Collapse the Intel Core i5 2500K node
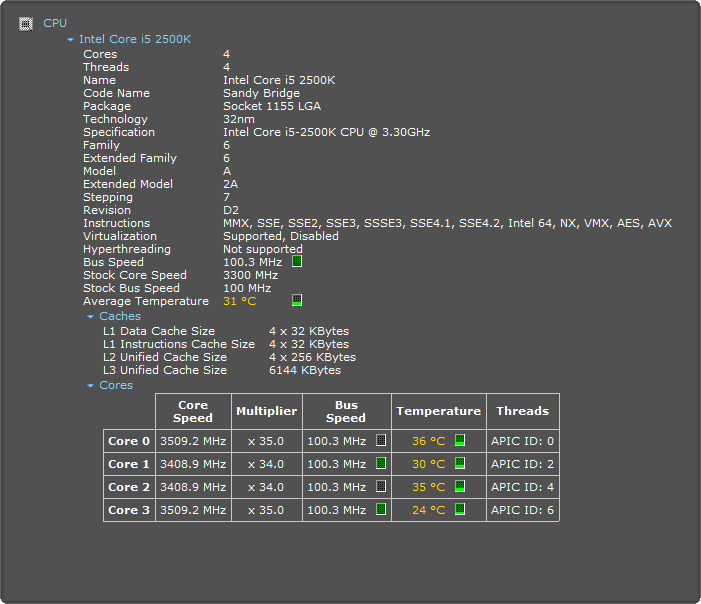The height and width of the screenshot is (604, 701). point(70,40)
